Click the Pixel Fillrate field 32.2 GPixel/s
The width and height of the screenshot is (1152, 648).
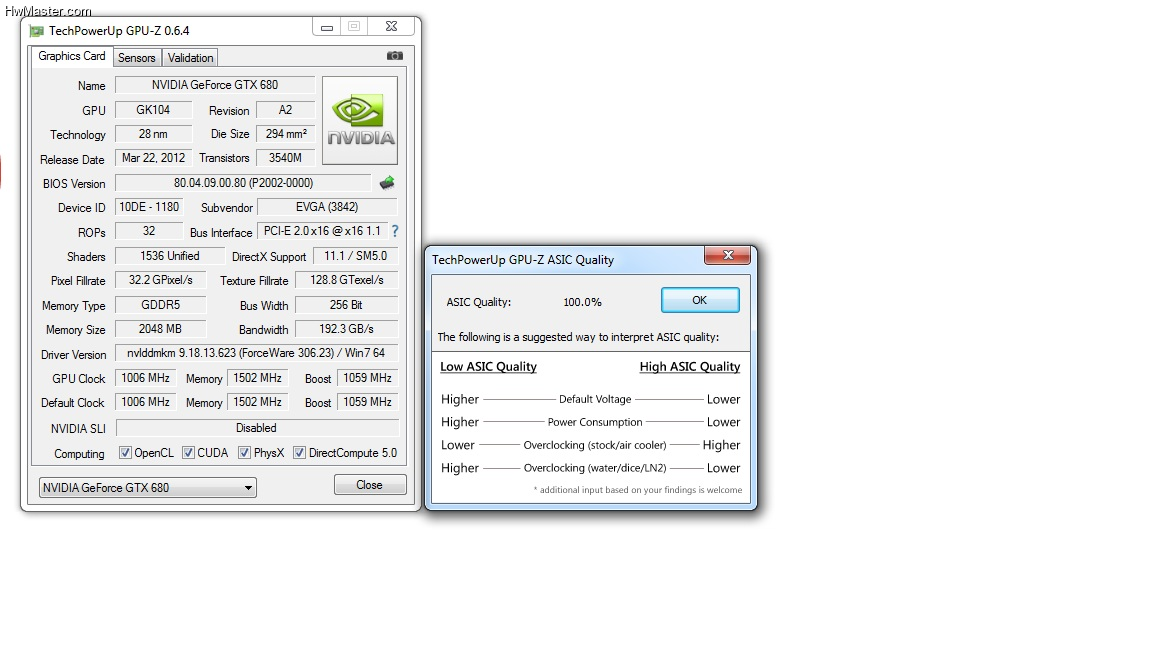click(x=161, y=280)
